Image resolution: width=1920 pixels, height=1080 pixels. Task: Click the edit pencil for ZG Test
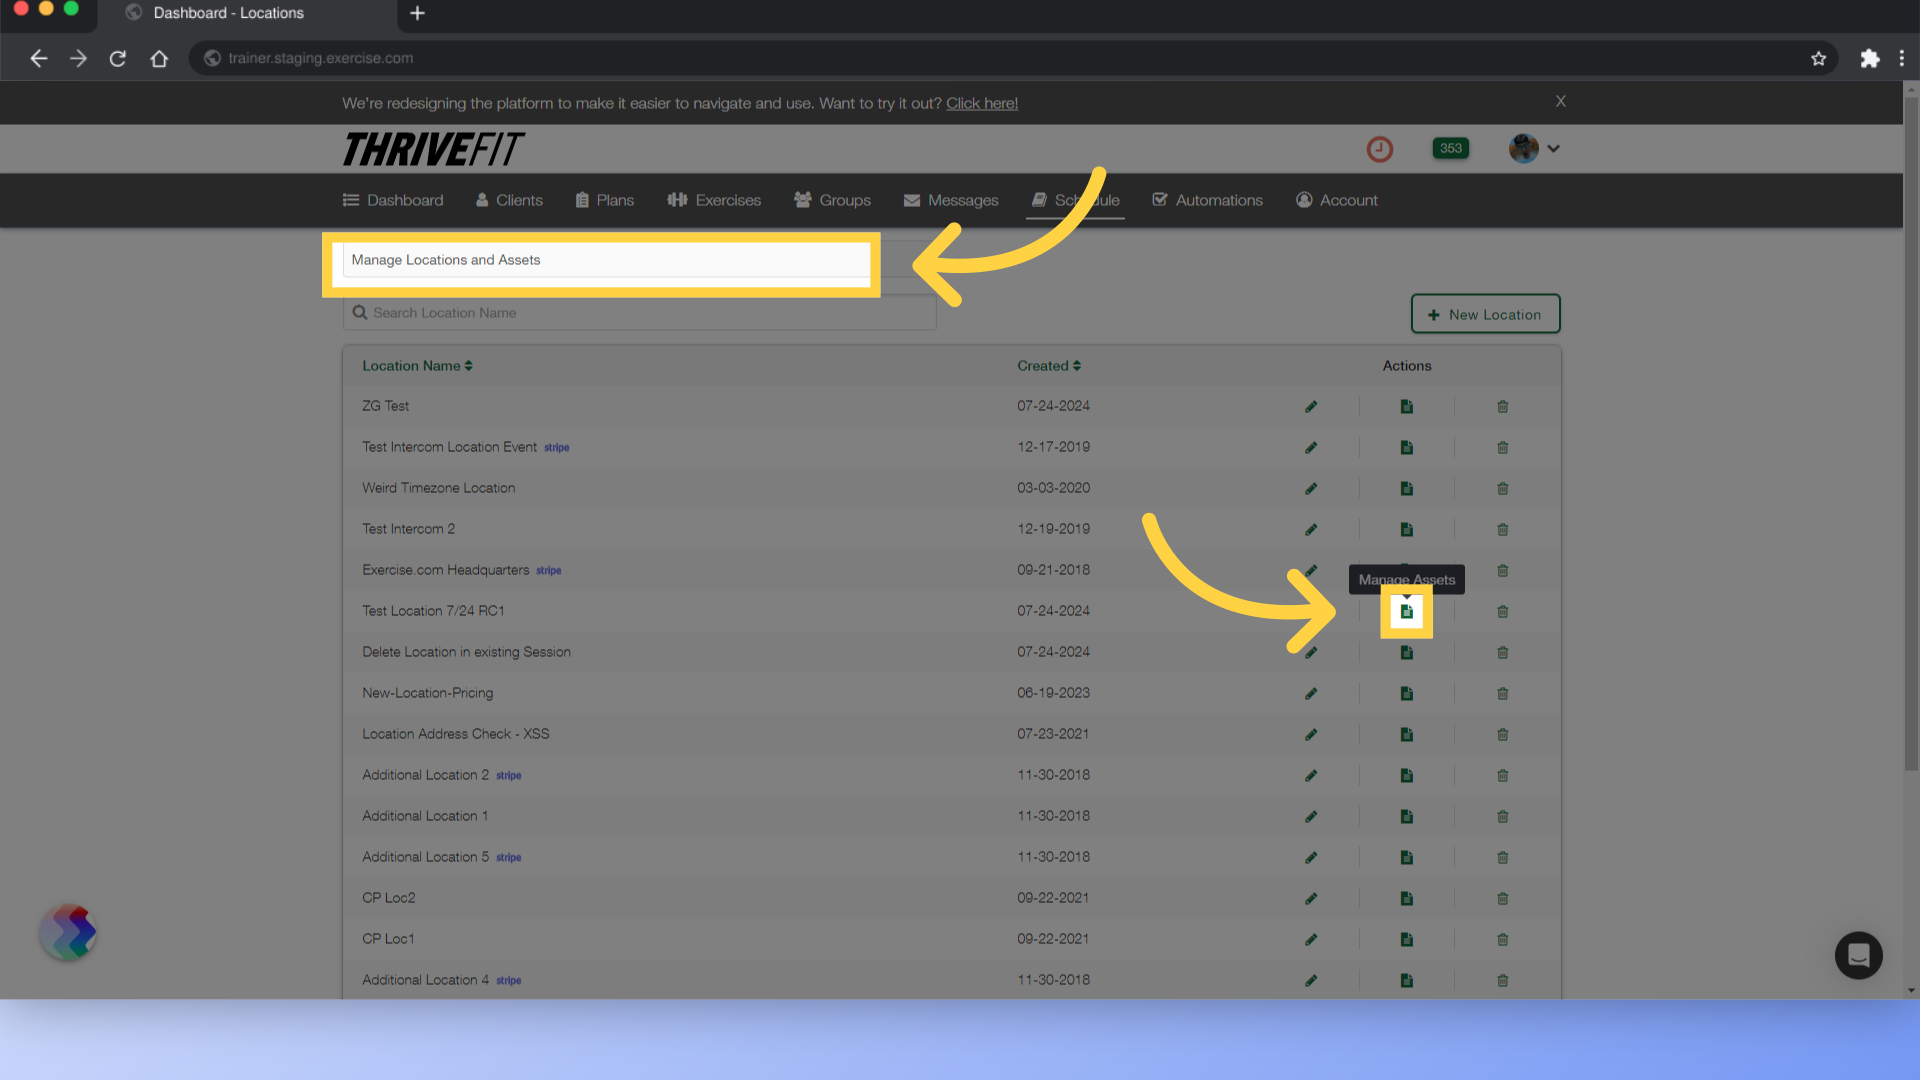pos(1311,407)
